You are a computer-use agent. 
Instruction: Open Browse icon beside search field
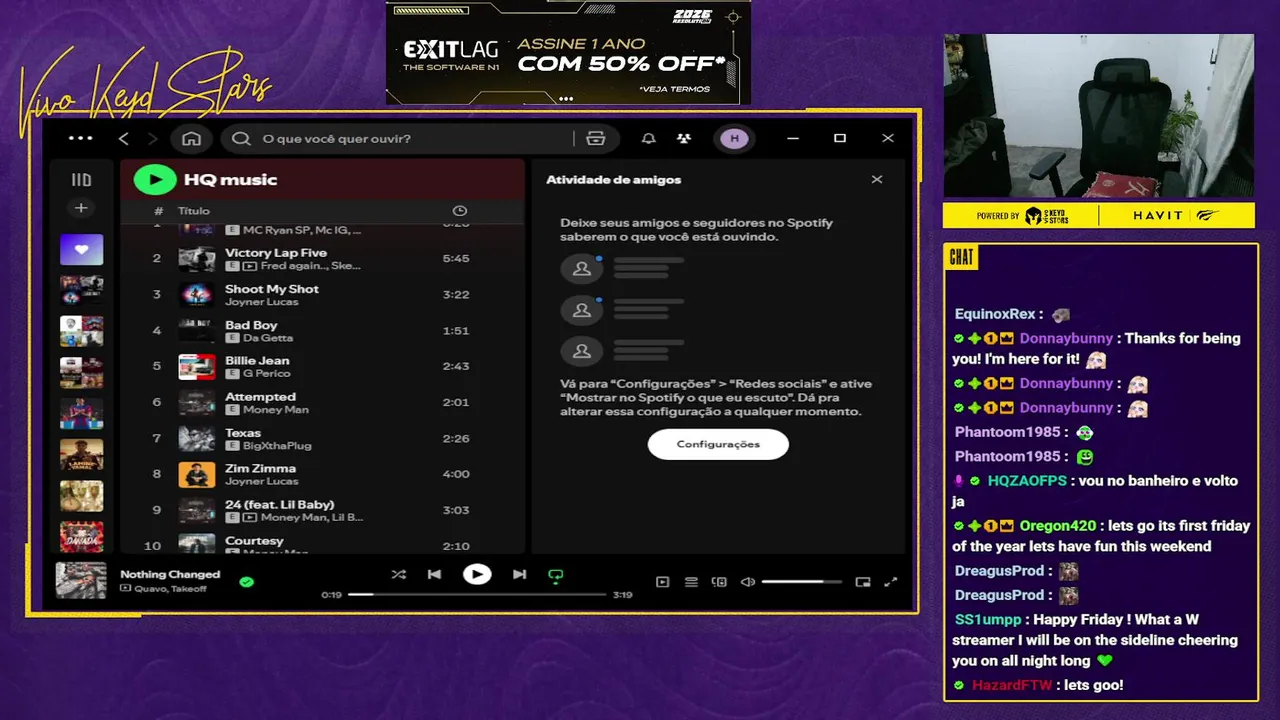coord(596,138)
